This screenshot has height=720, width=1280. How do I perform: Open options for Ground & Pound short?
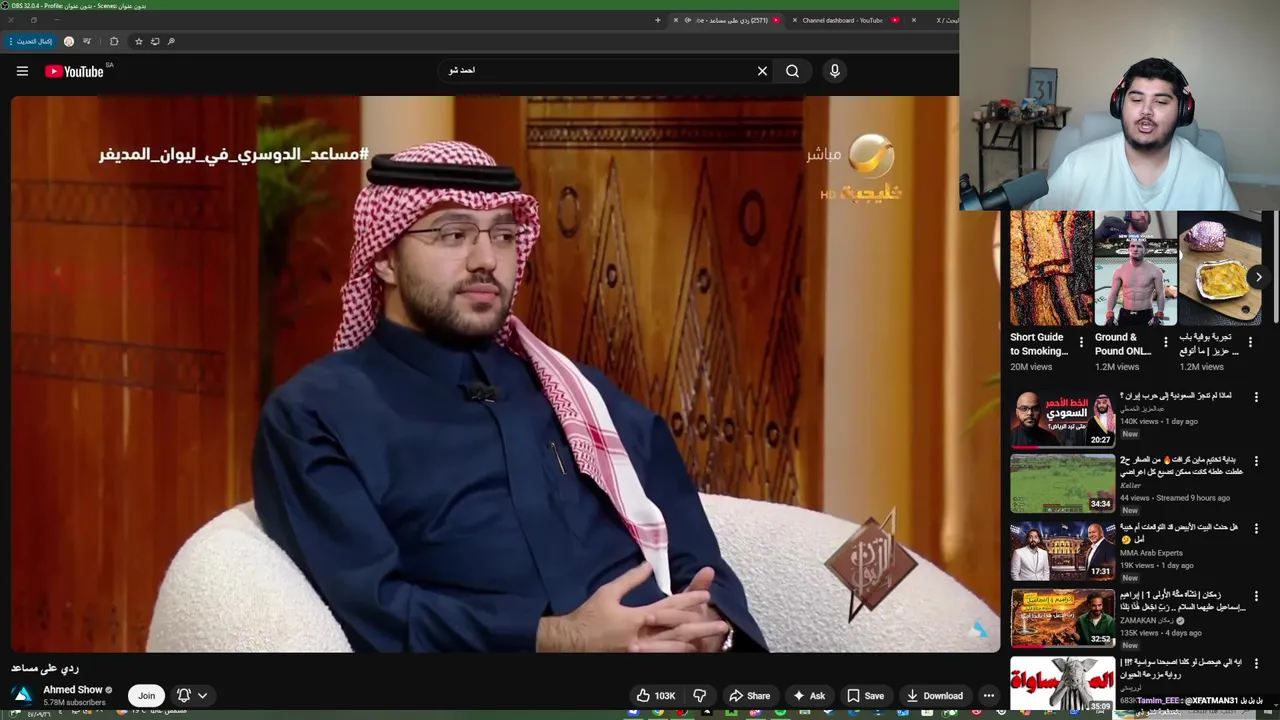click(1165, 343)
